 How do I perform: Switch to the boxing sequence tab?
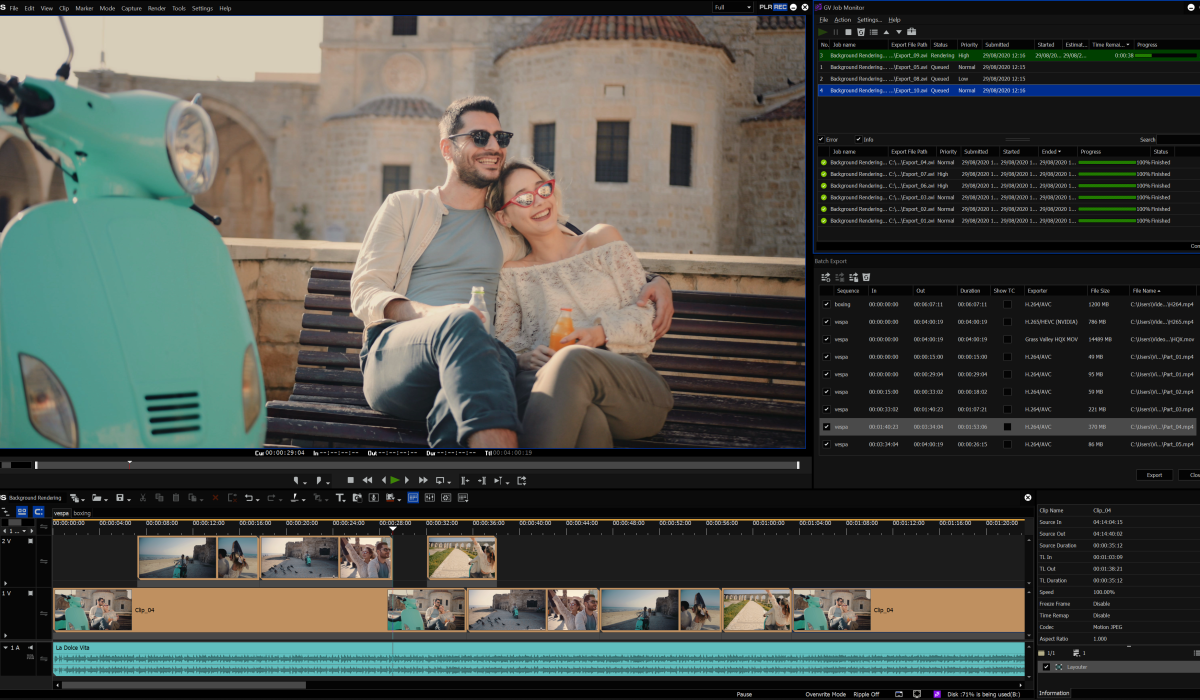click(x=82, y=513)
